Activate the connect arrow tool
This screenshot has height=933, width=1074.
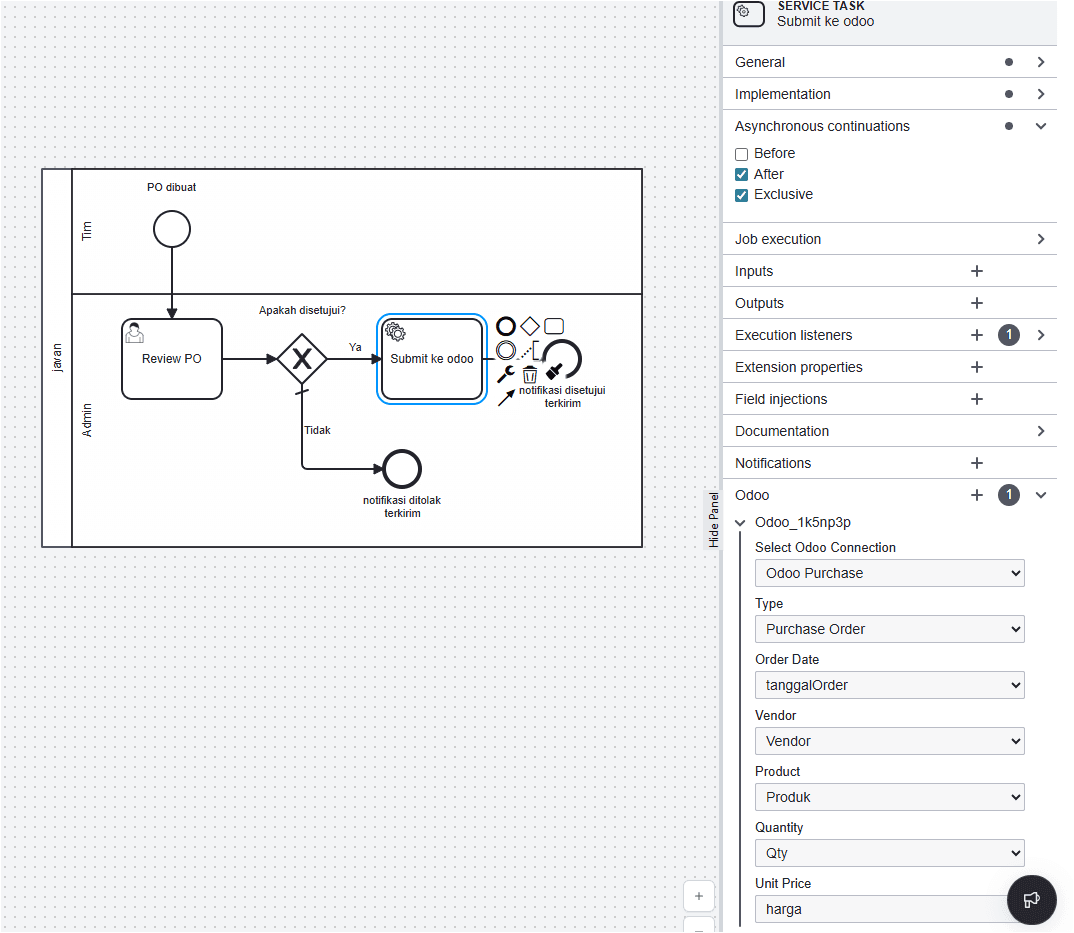pyautogui.click(x=506, y=397)
